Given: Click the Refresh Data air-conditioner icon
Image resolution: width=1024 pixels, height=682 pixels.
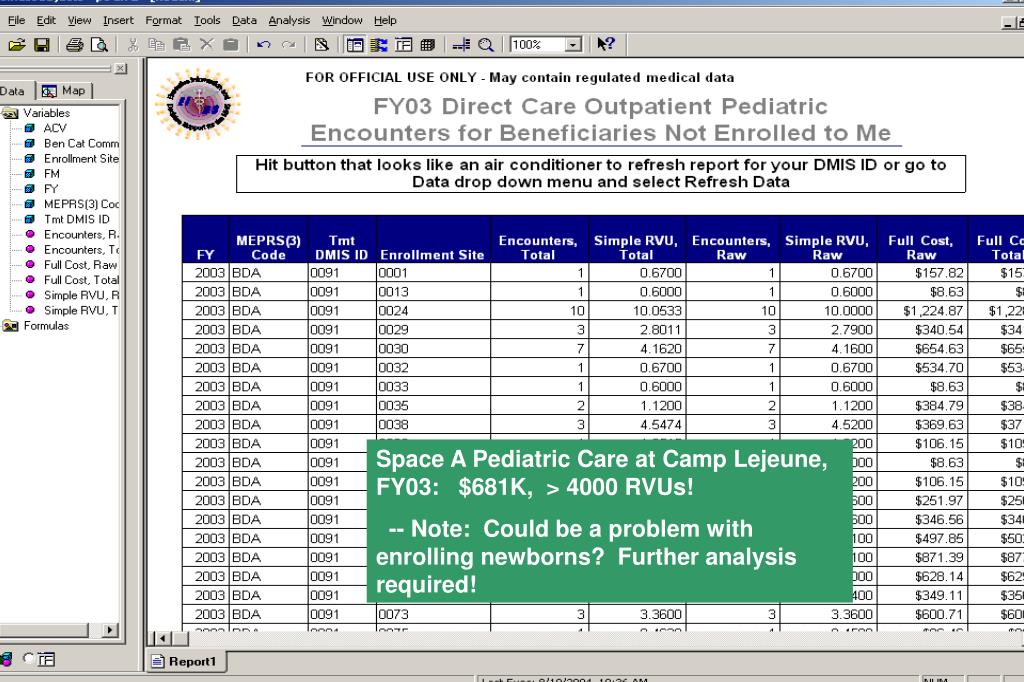Looking at the screenshot, I should pyautogui.click(x=379, y=44).
